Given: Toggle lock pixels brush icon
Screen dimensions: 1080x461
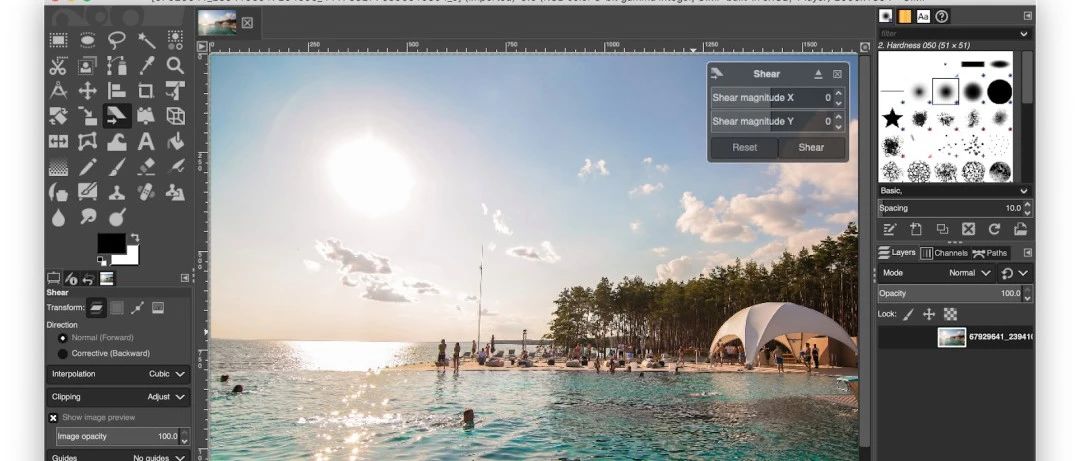Looking at the screenshot, I should pos(908,314).
